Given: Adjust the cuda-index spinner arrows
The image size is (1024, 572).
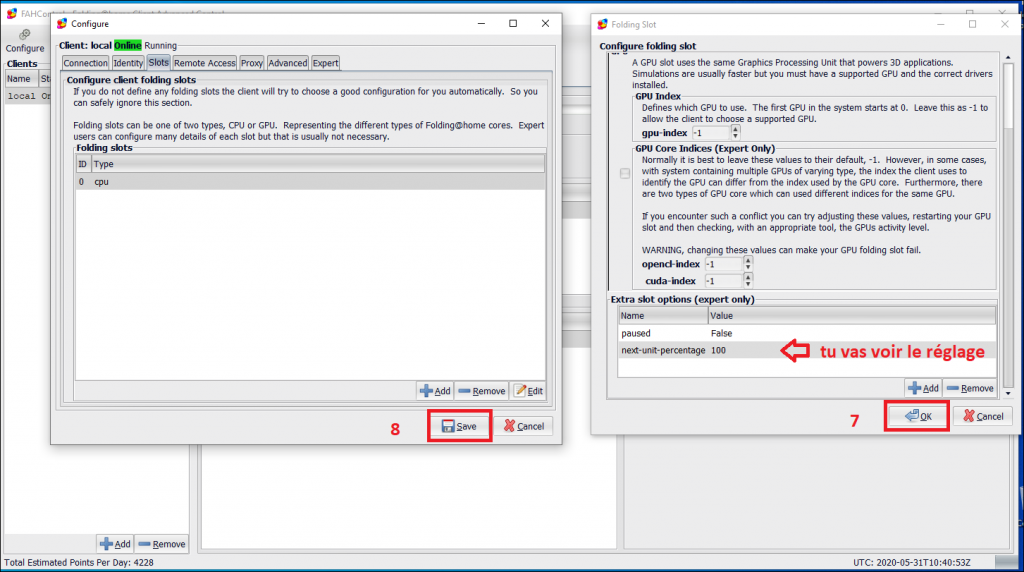Looking at the screenshot, I should coord(747,281).
